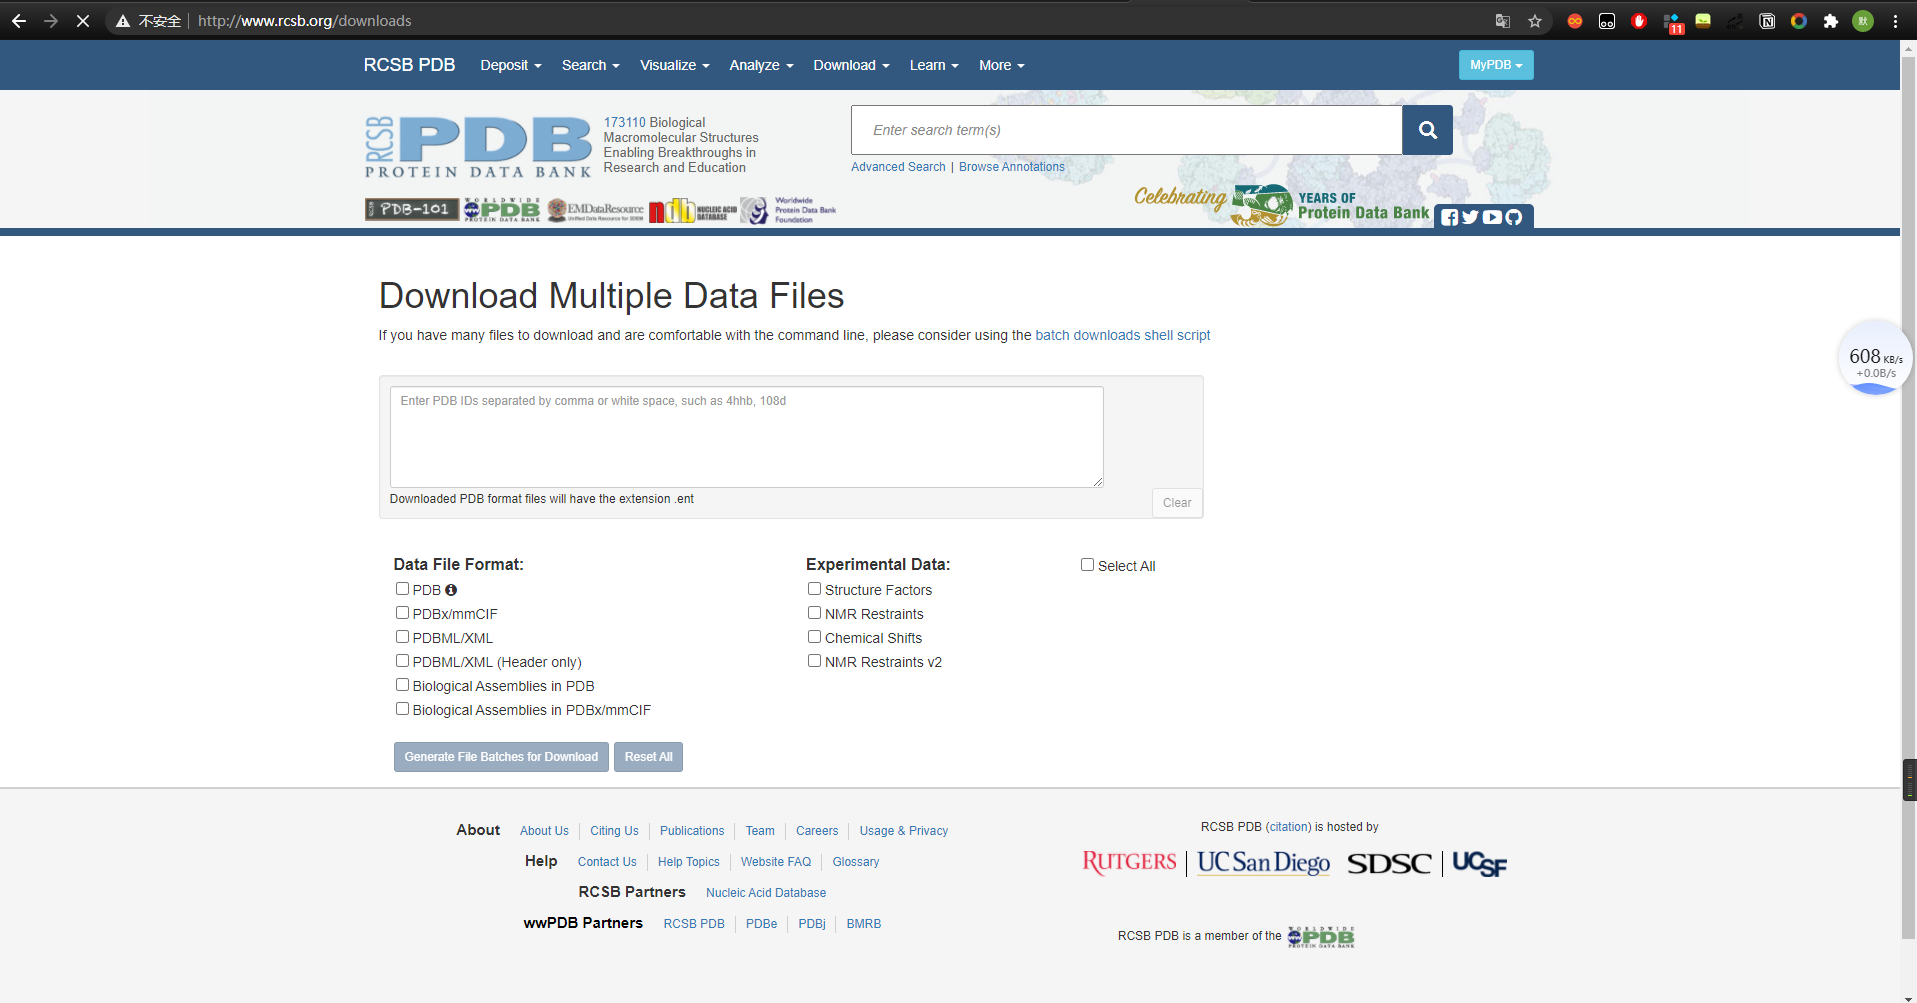Click the PDB-101 logo
The image size is (1917, 1003).
tap(412, 209)
